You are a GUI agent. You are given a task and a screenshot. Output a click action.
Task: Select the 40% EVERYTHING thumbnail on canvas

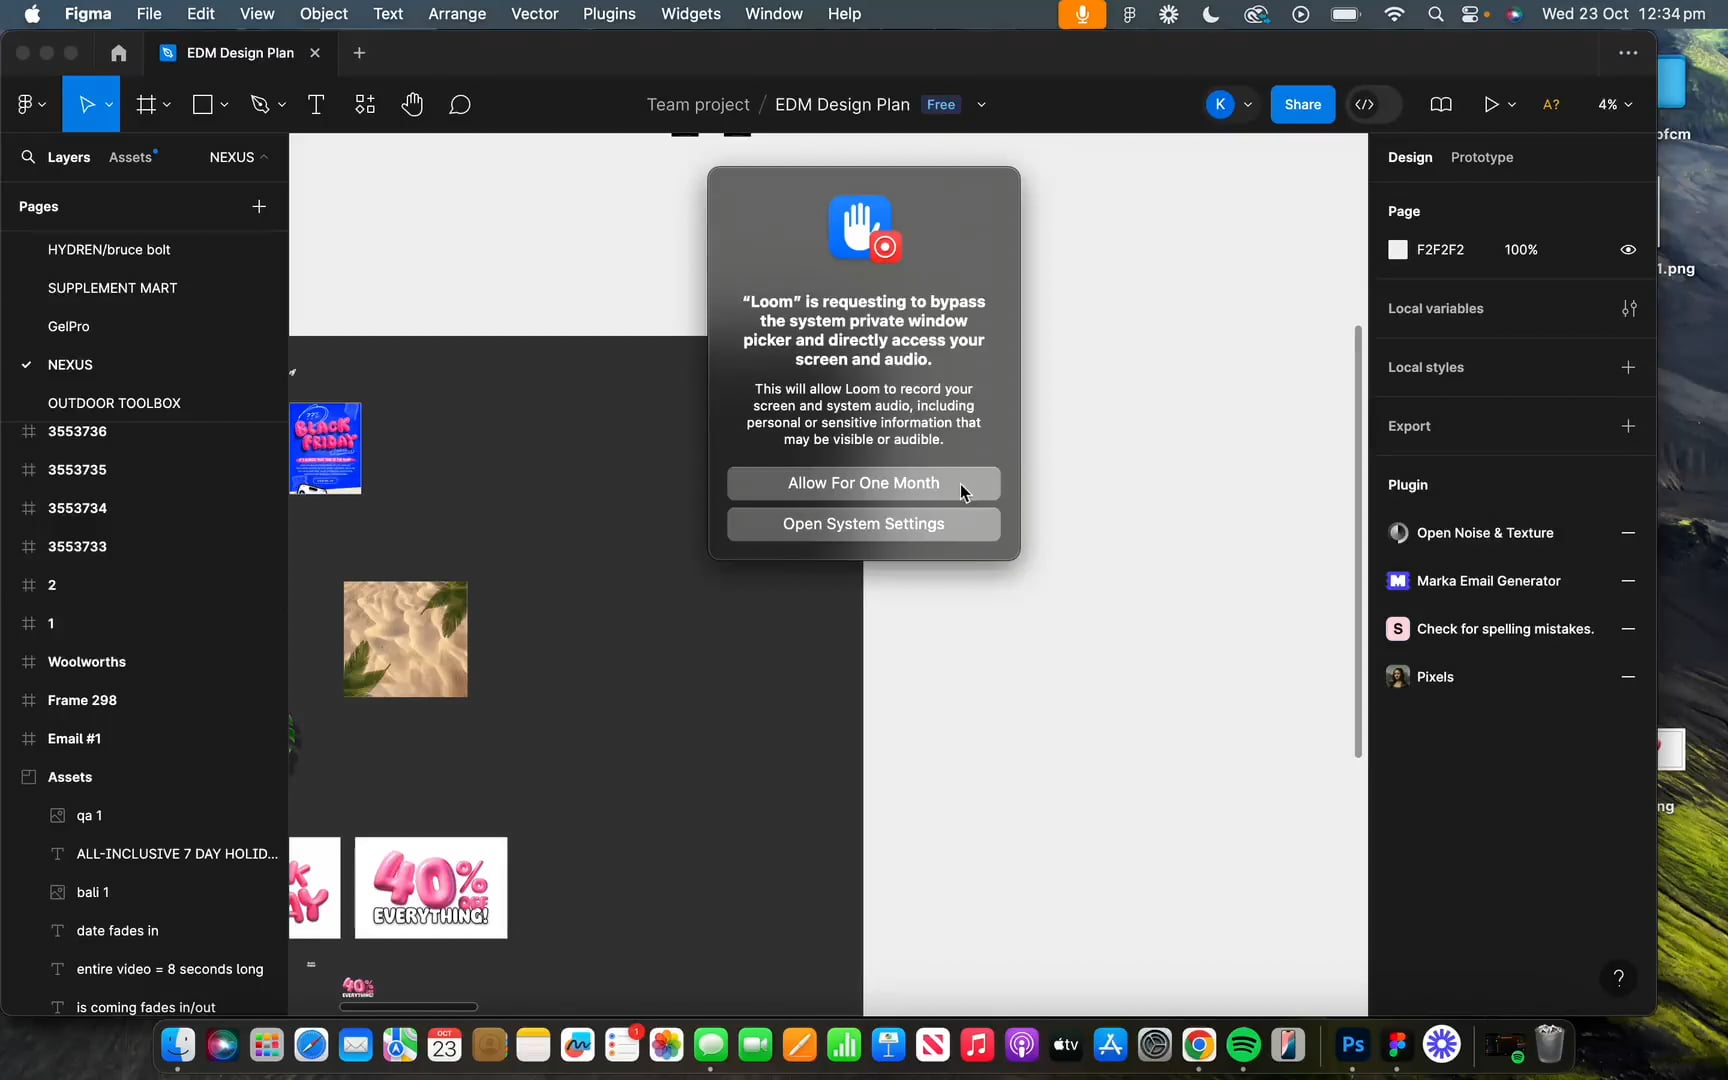[431, 888]
